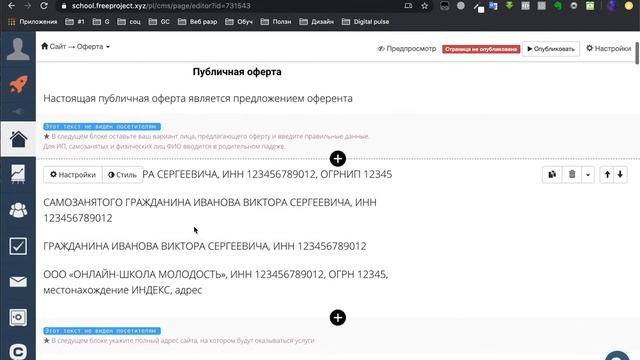Open the соц bookmarks folder

pos(129,22)
